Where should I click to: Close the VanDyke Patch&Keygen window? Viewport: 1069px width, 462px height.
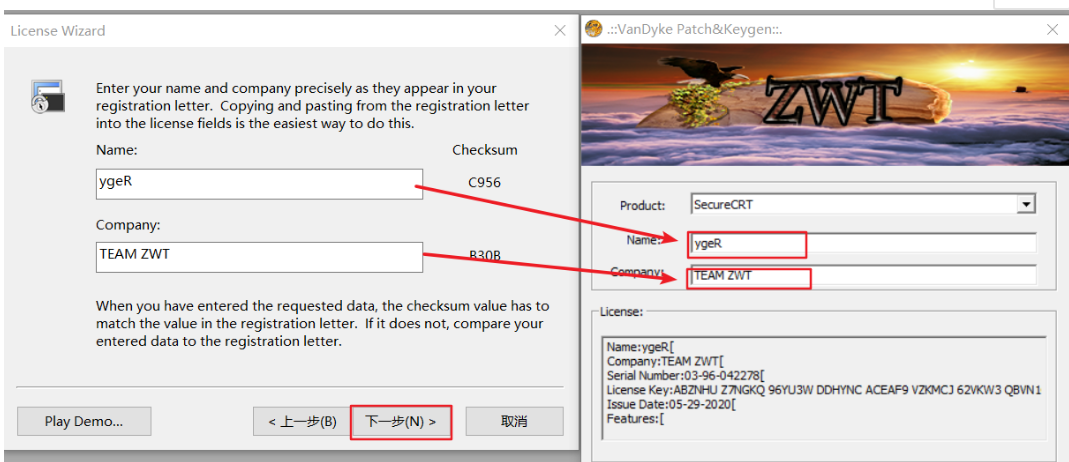pos(1052,30)
